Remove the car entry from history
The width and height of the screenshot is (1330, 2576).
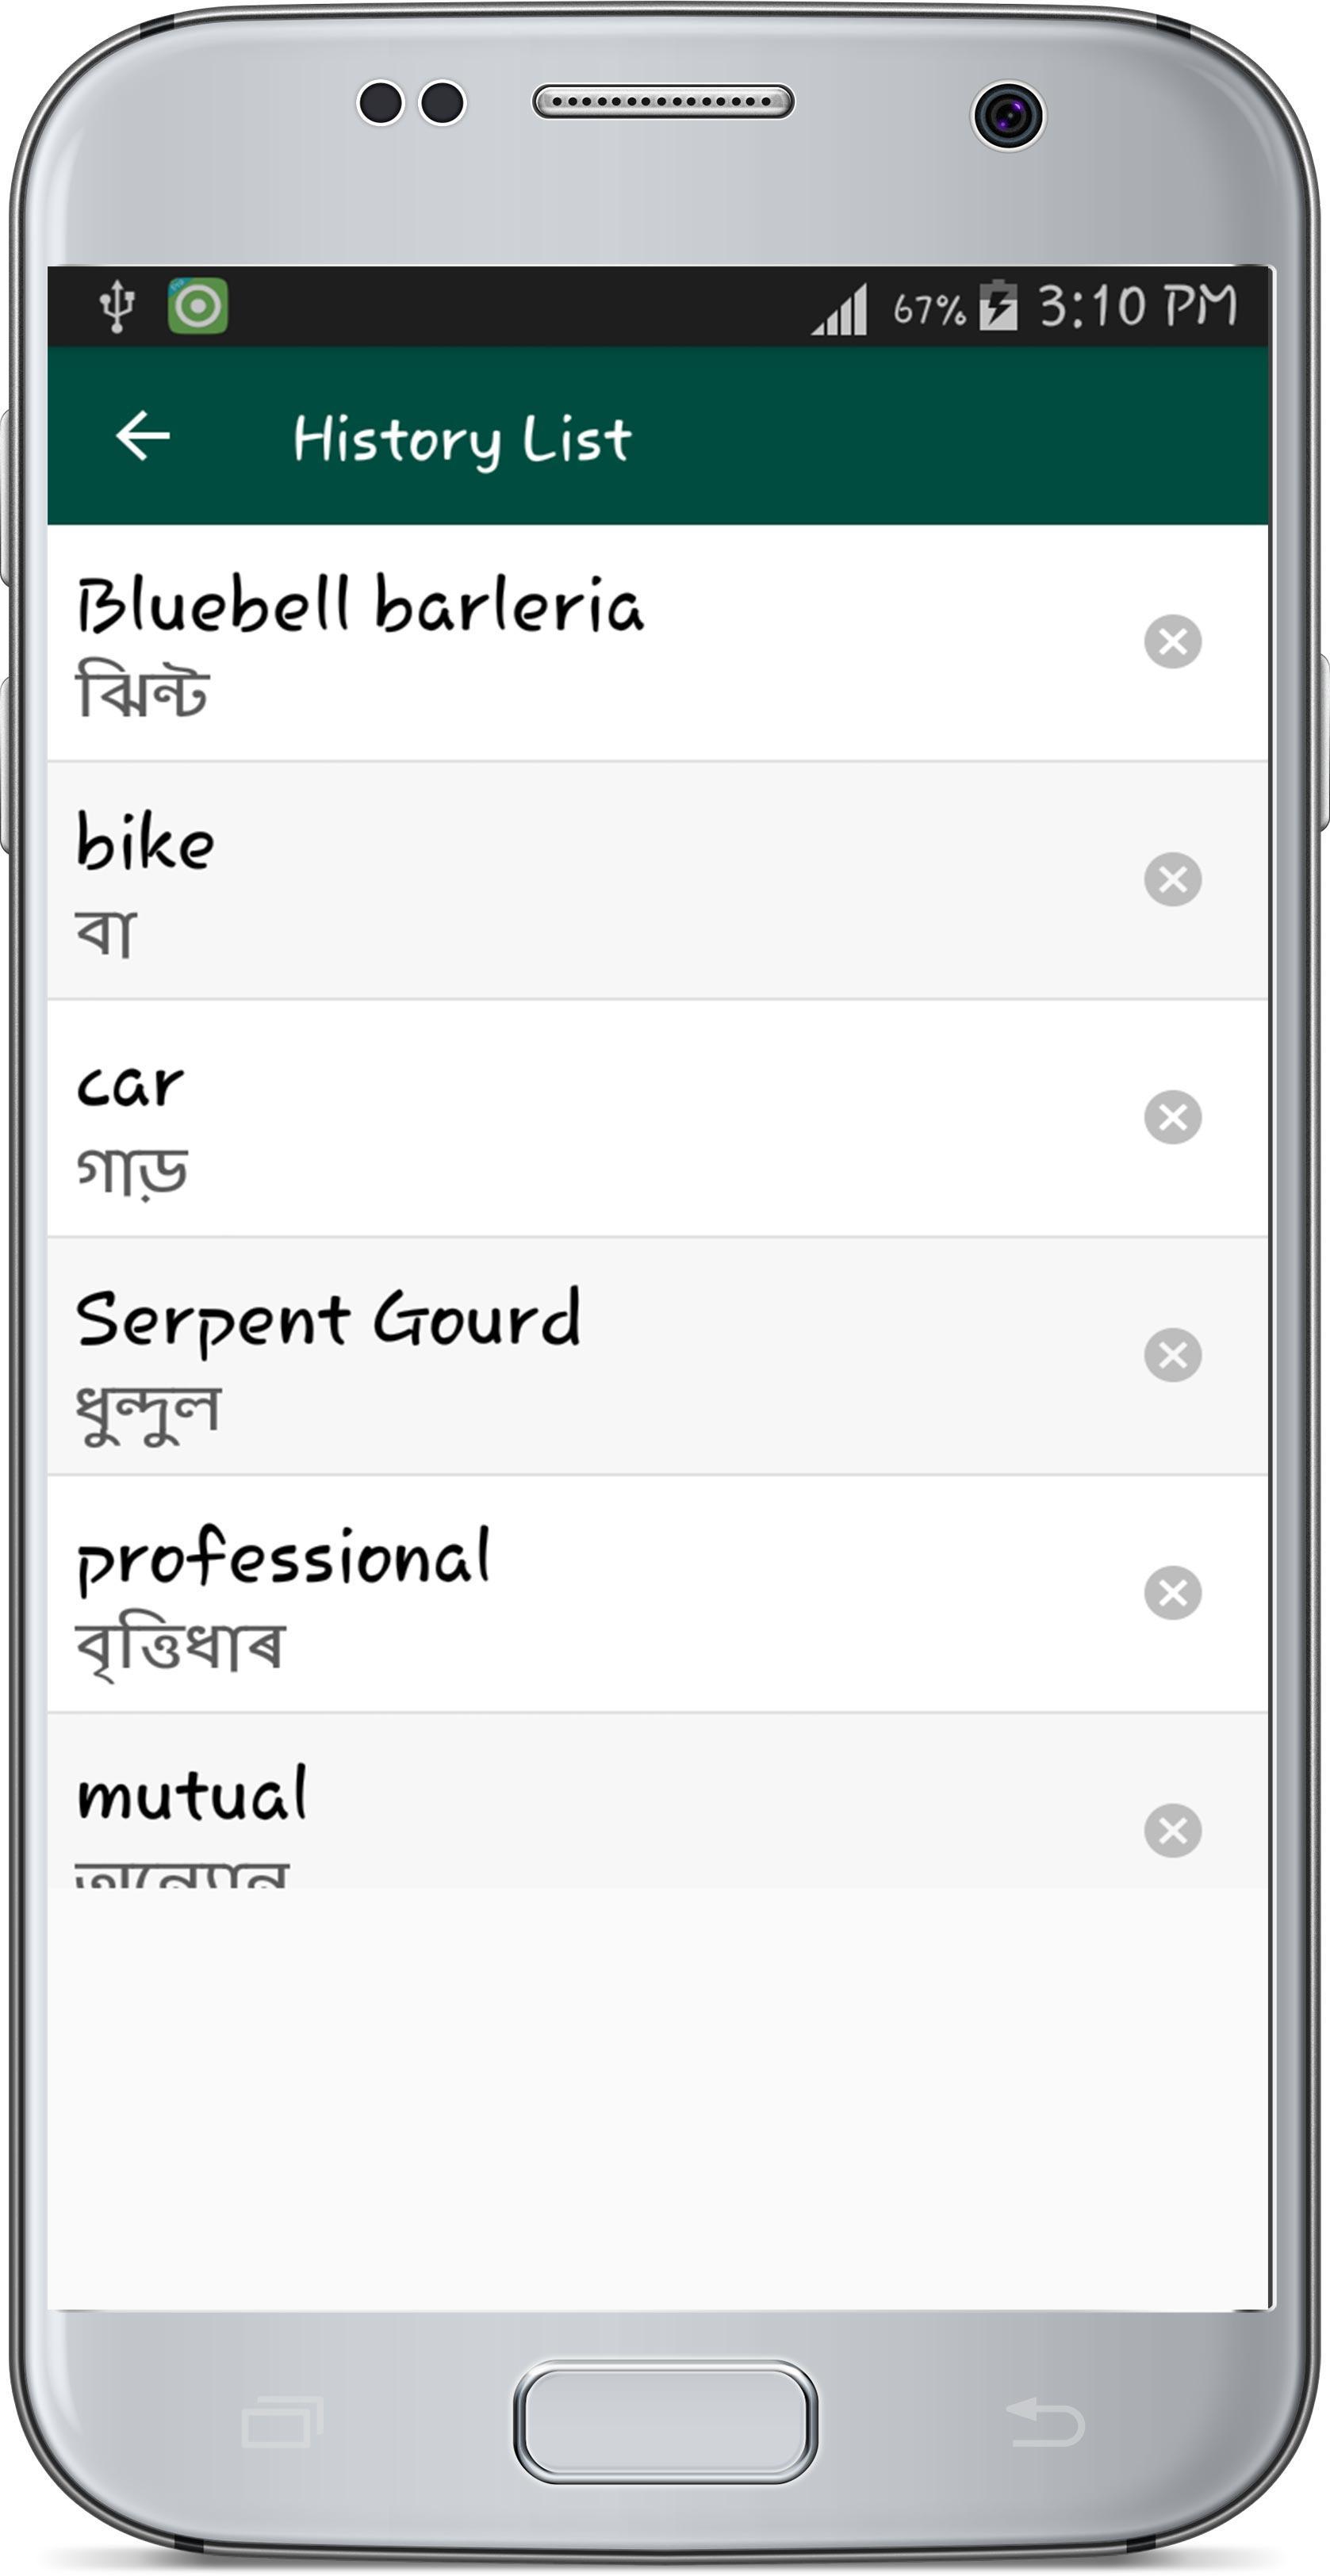pyautogui.click(x=1172, y=1117)
